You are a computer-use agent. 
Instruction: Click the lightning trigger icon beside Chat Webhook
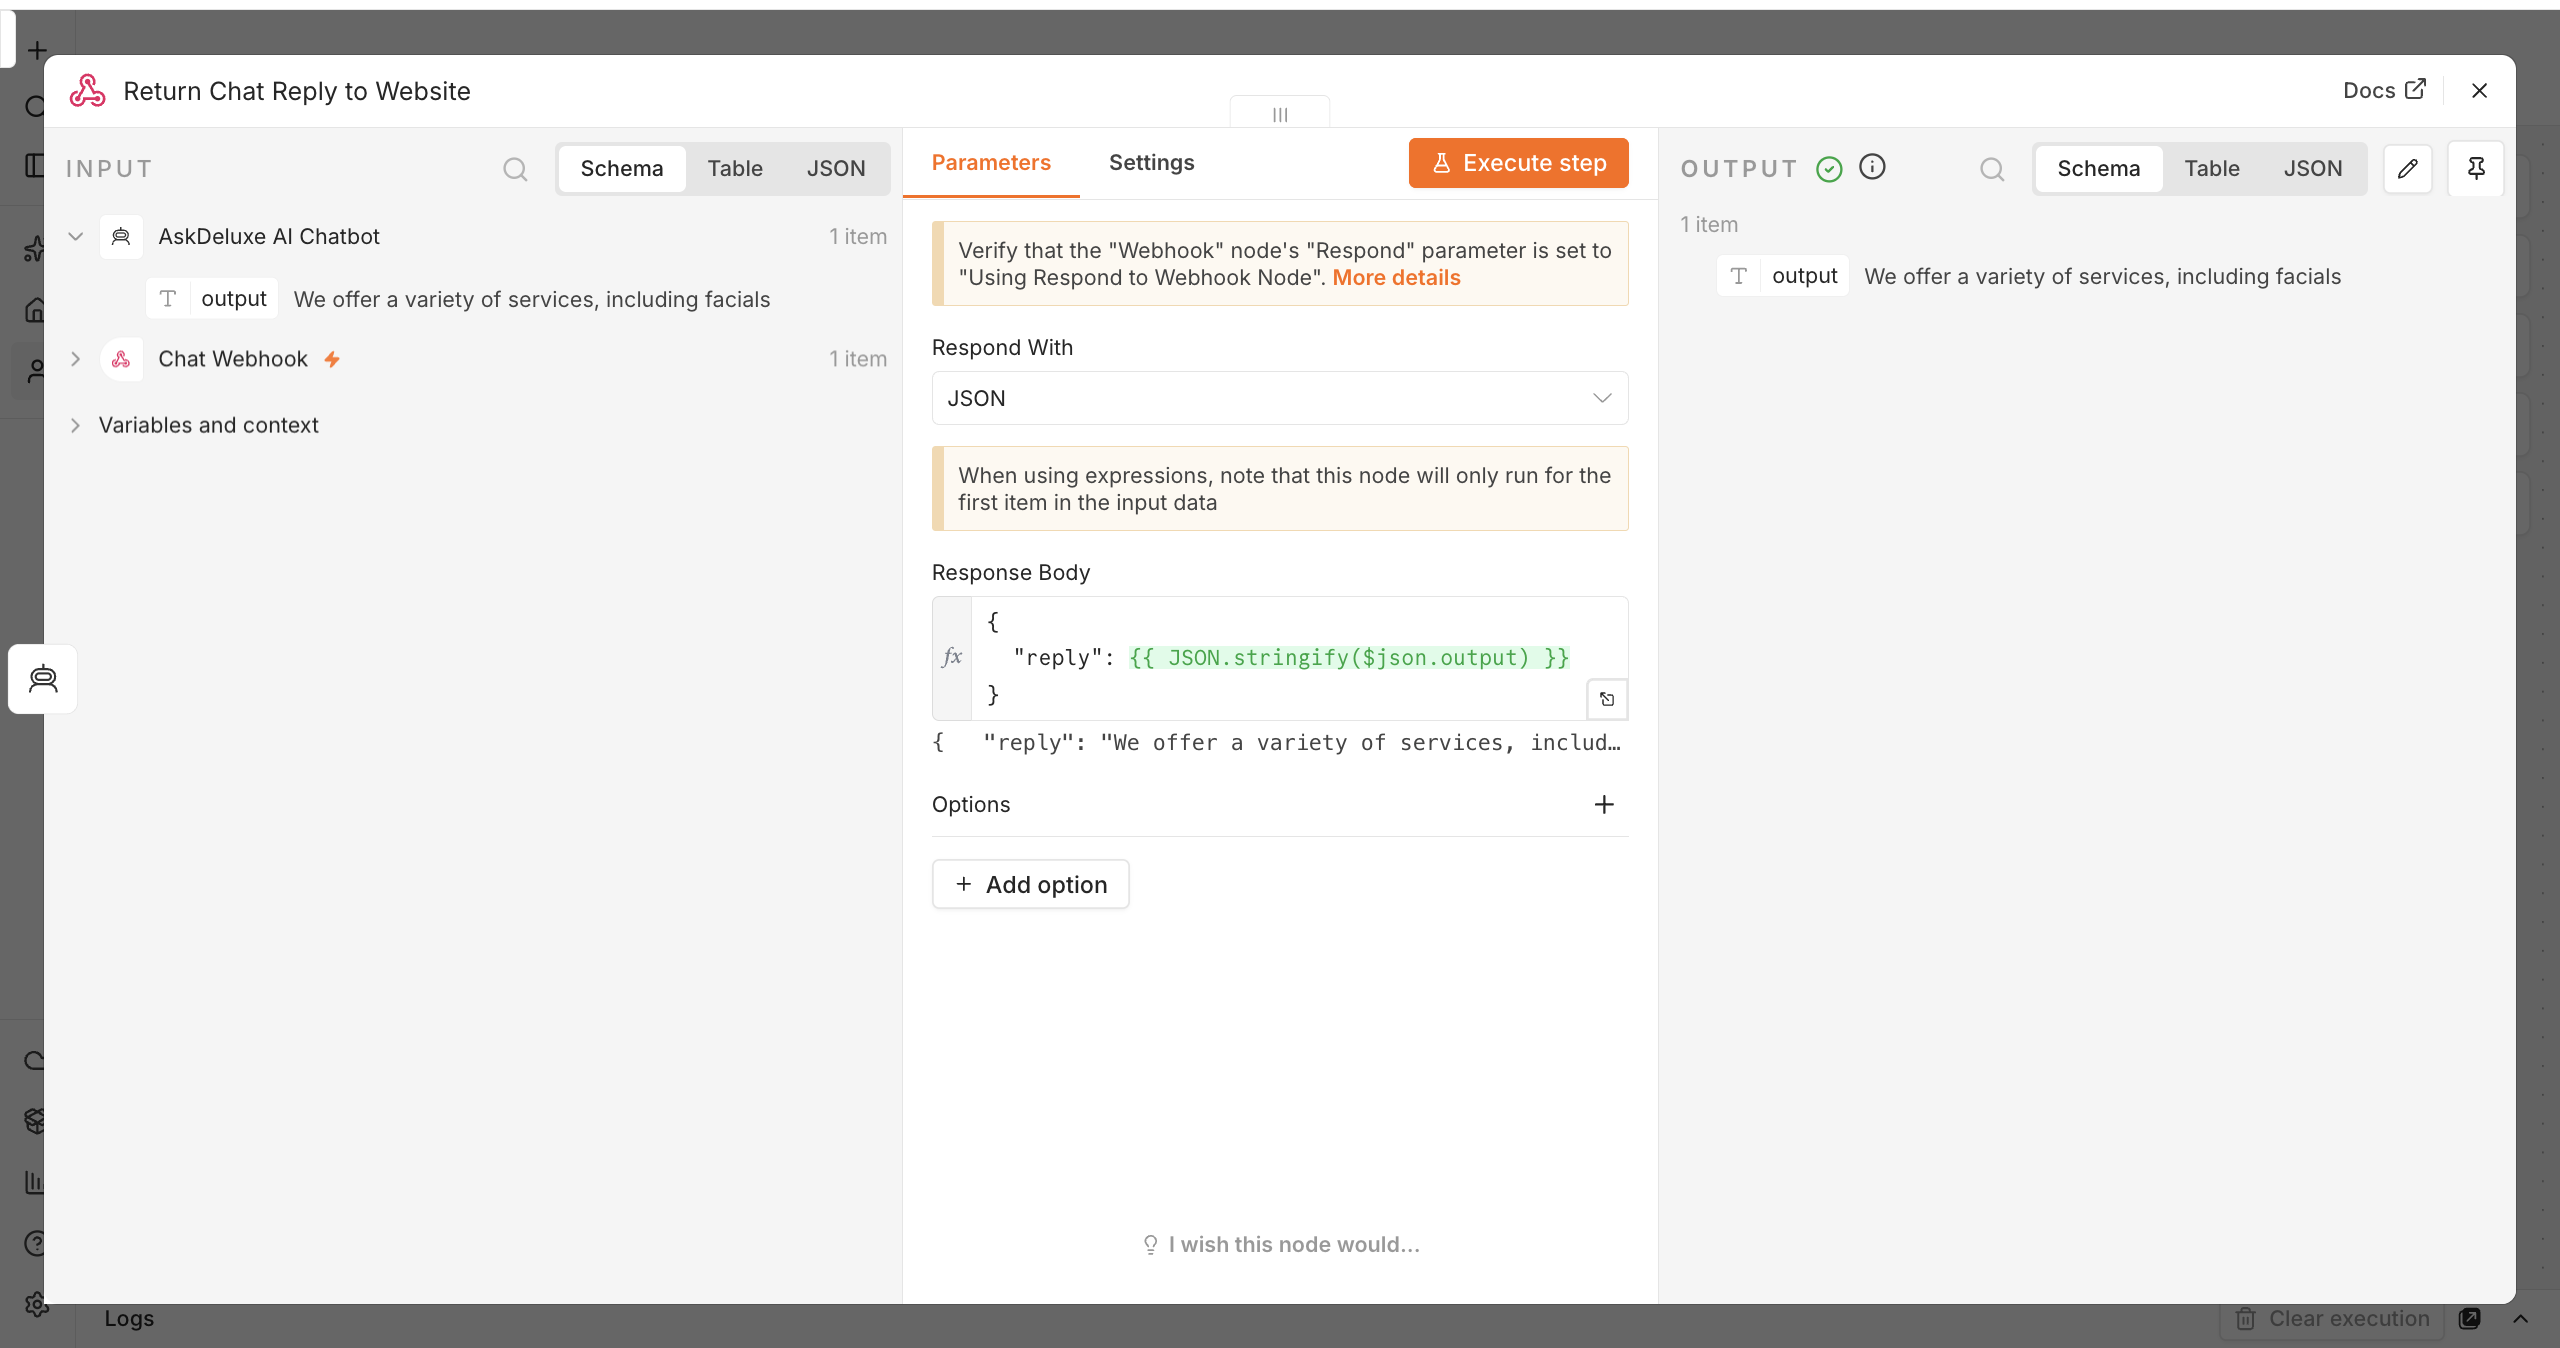coord(332,359)
